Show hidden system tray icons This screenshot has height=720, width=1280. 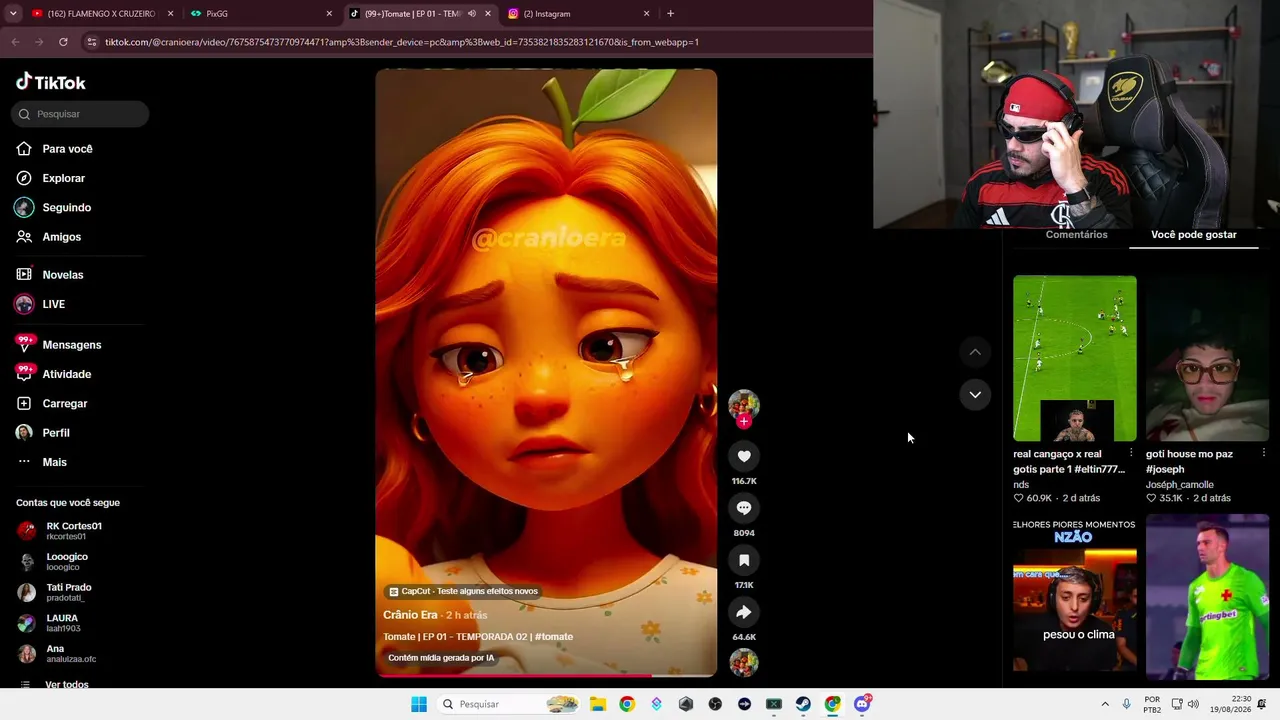pyautogui.click(x=1105, y=704)
